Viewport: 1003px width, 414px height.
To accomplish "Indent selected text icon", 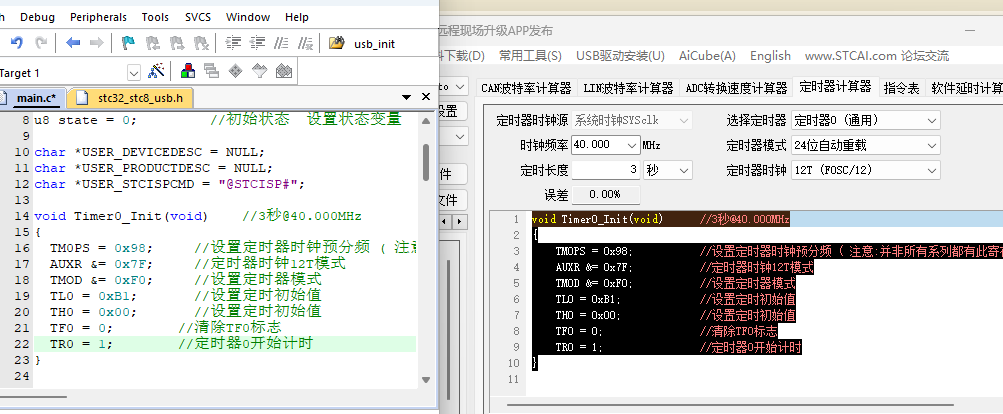I will pyautogui.click(x=233, y=43).
